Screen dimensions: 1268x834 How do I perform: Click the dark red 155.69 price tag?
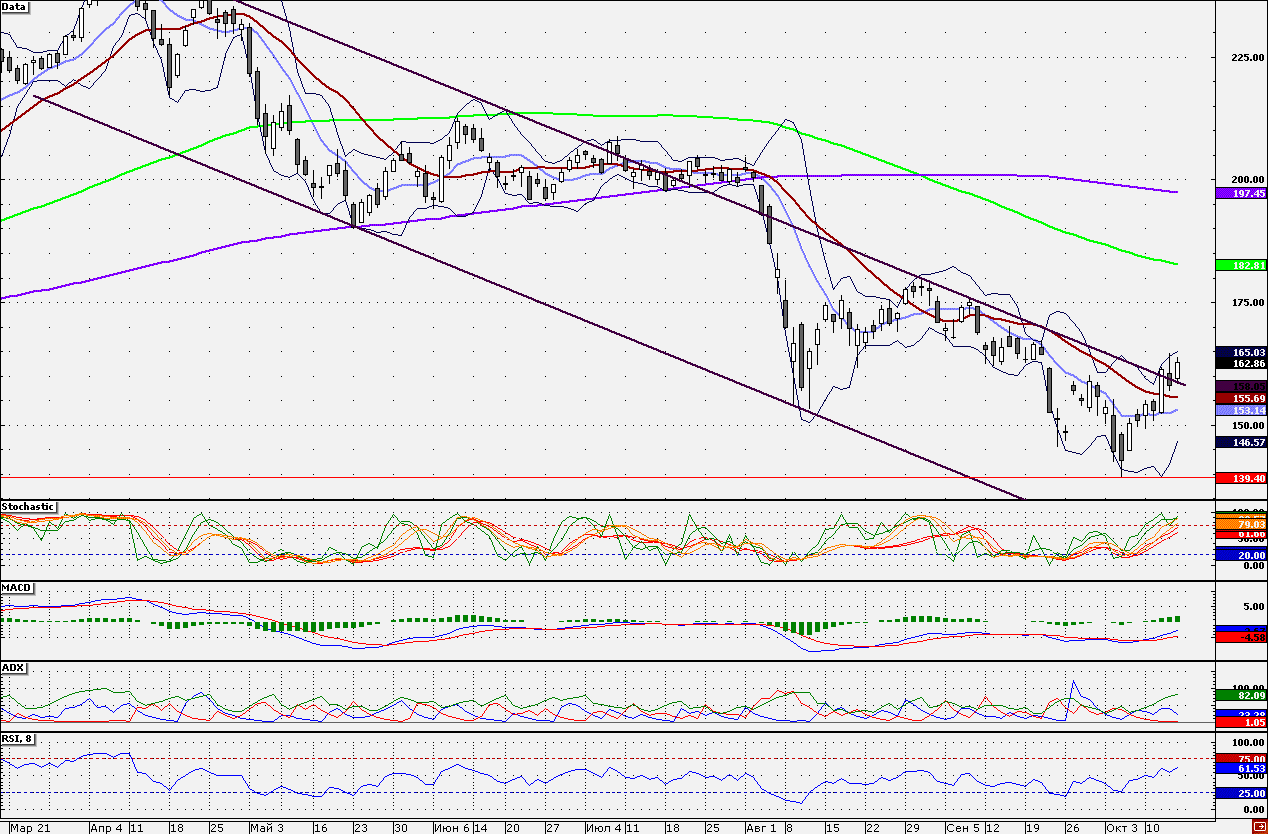point(1241,398)
